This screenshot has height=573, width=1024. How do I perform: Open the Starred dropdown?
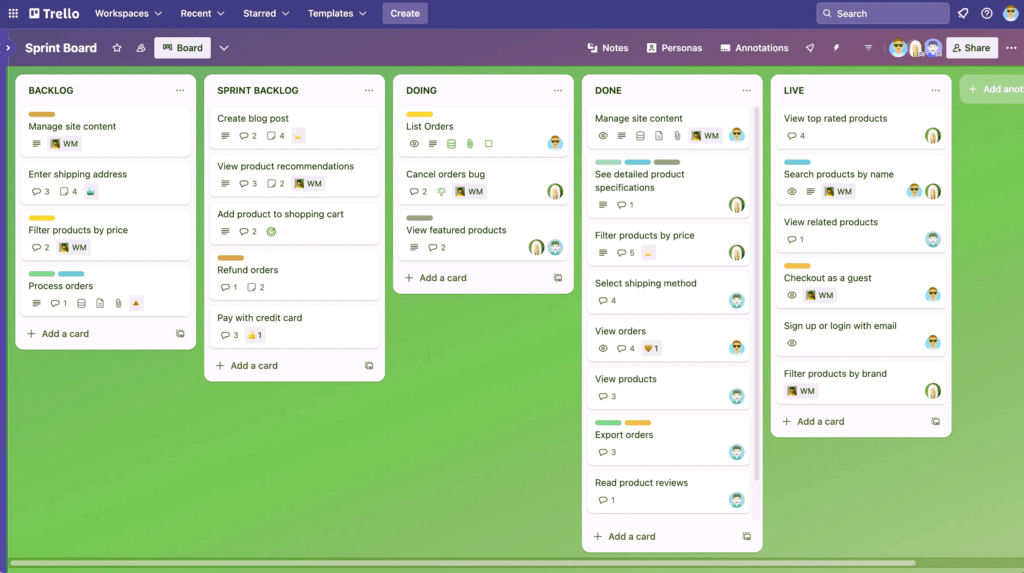coord(266,13)
